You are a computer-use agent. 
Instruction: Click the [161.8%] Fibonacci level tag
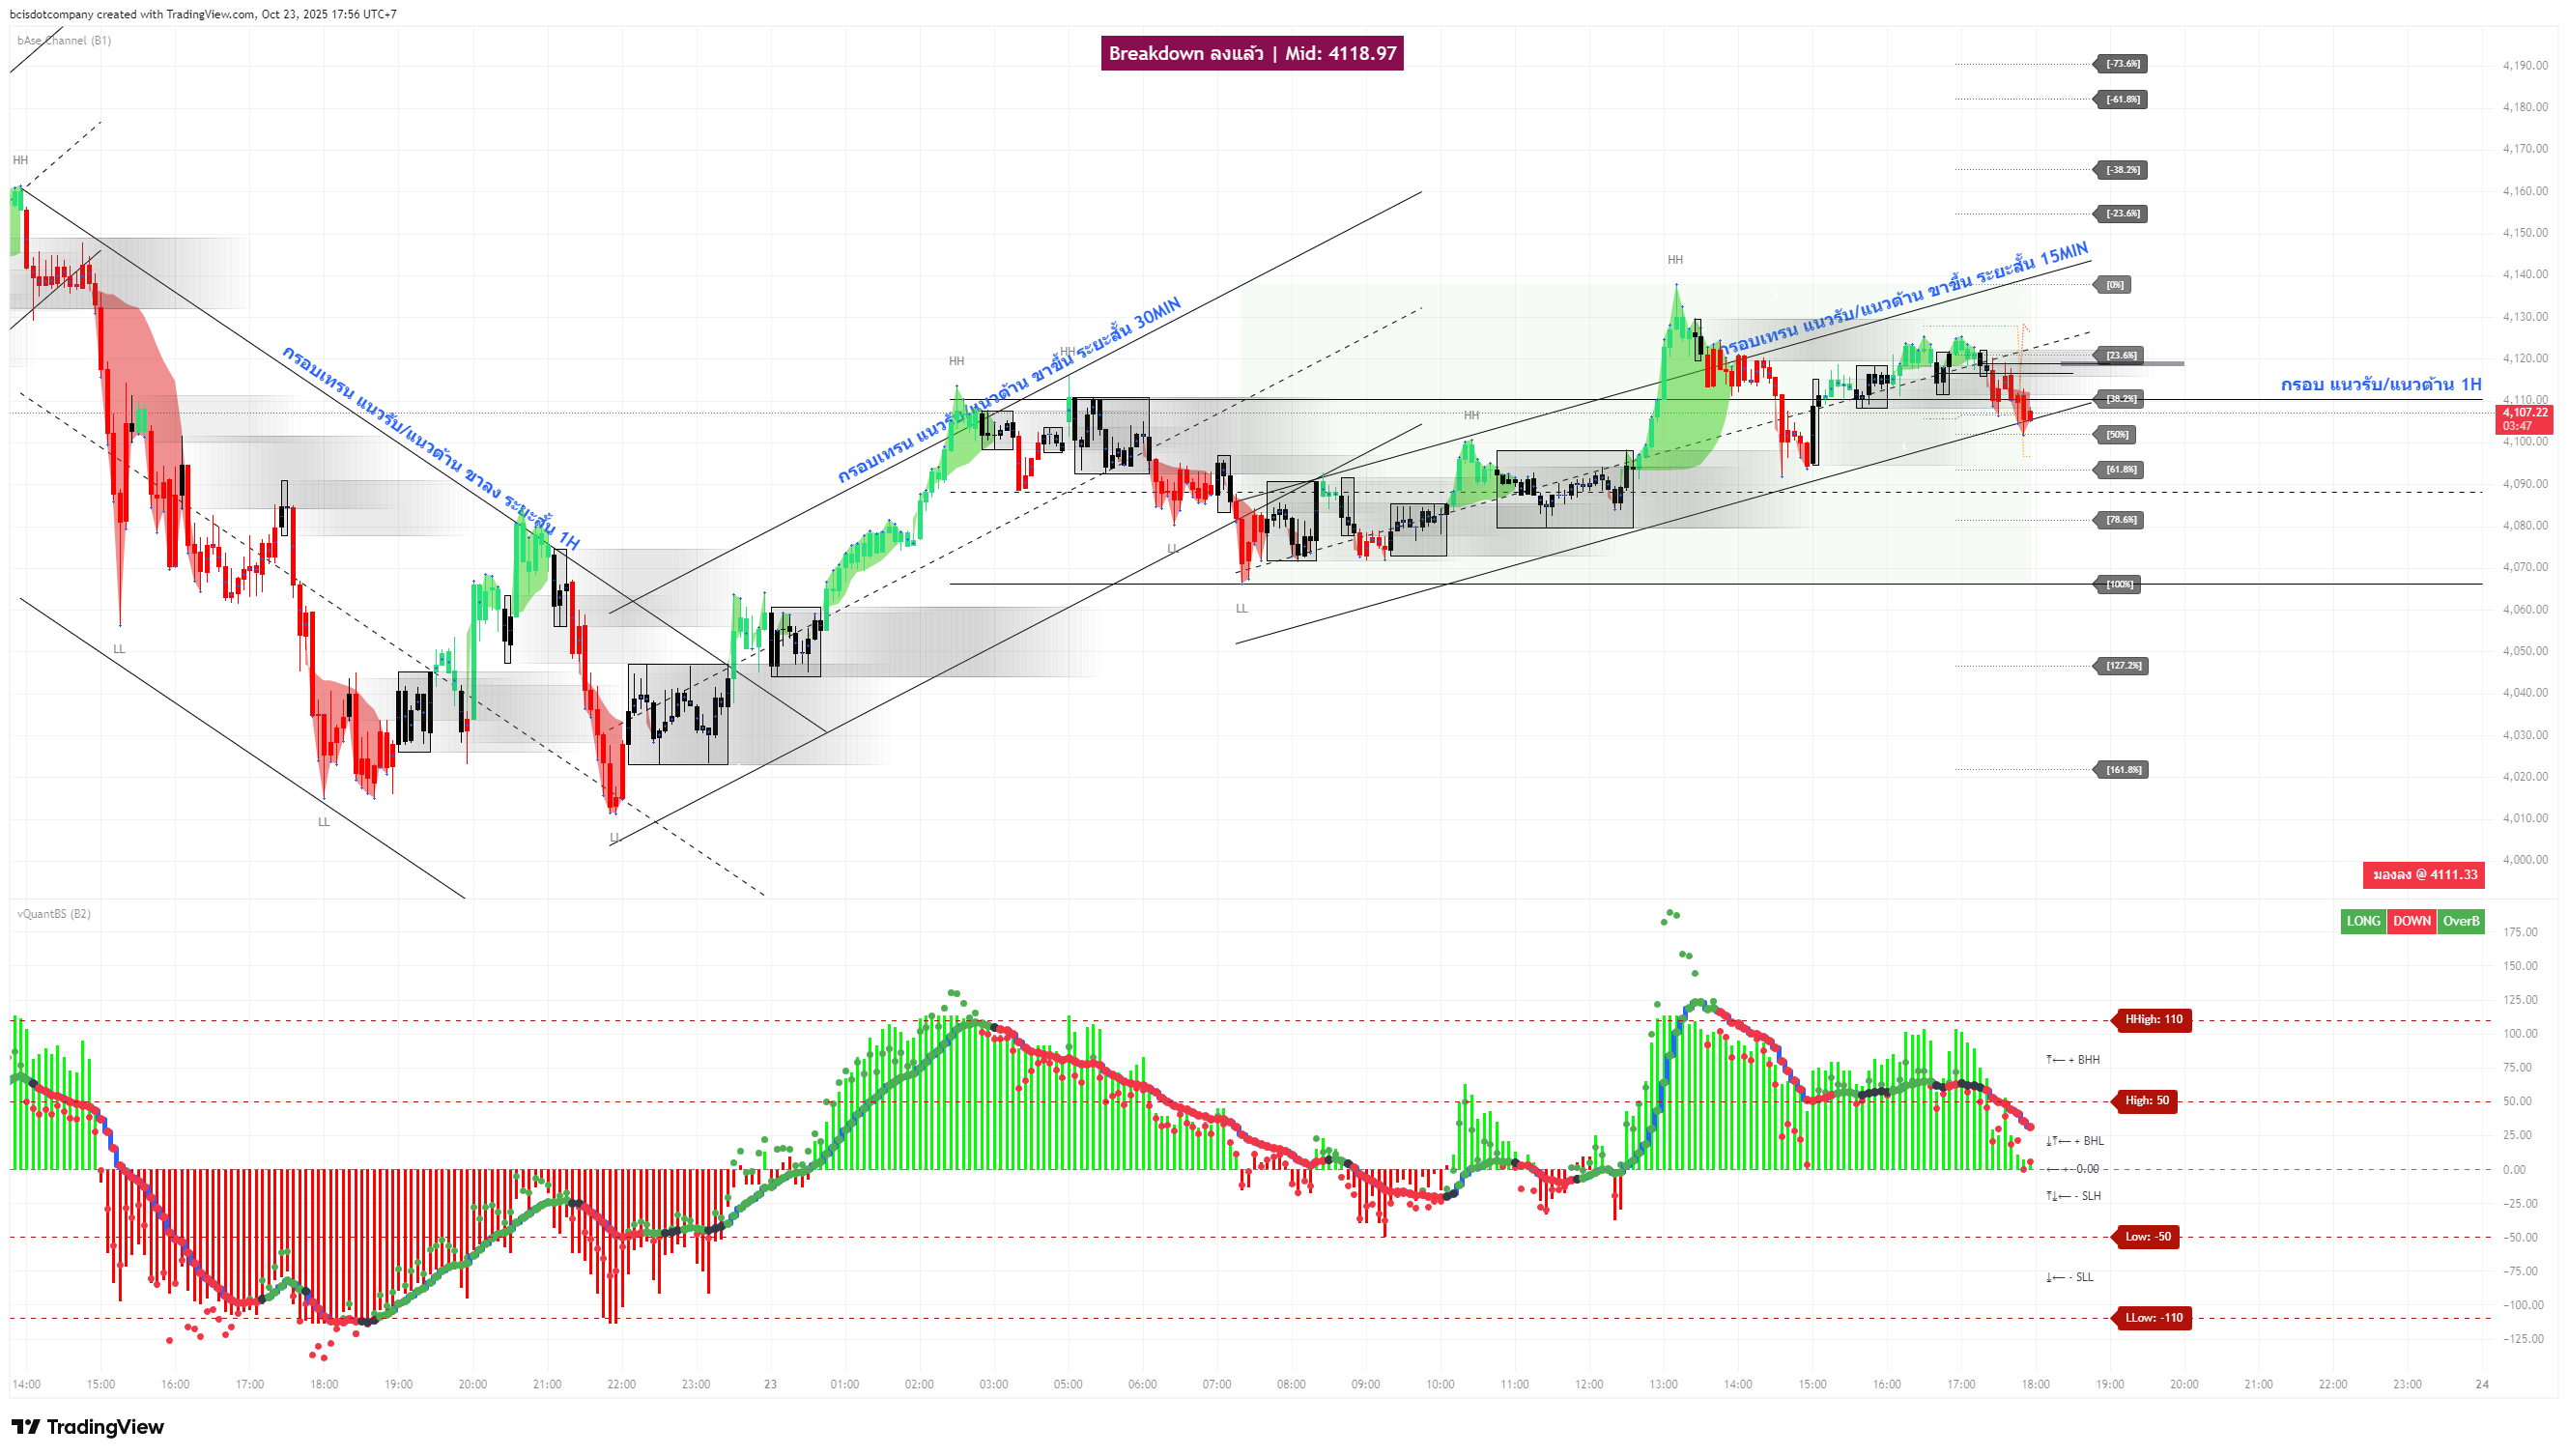[x=2123, y=770]
